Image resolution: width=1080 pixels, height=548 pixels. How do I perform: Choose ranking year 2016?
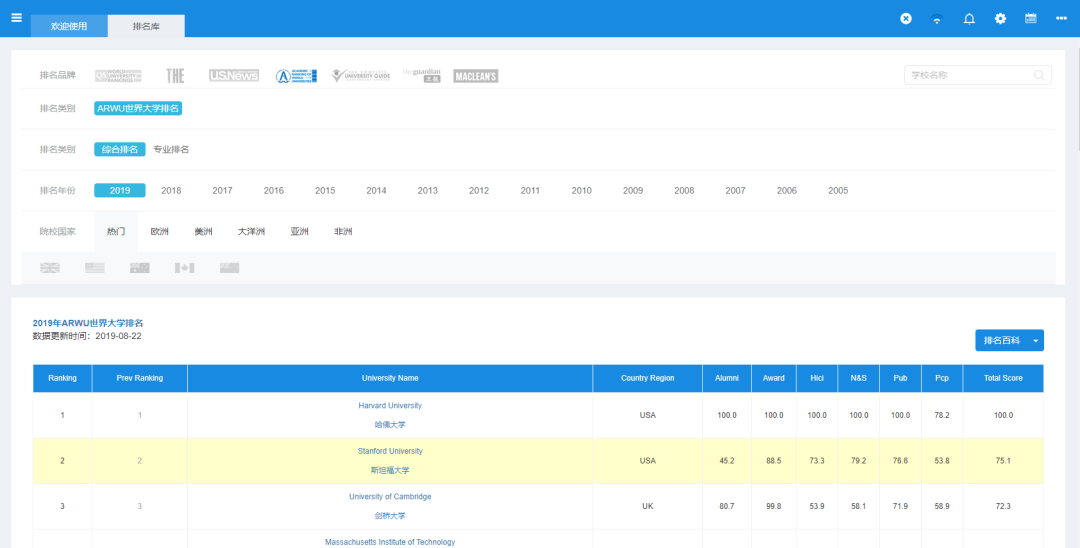pyautogui.click(x=273, y=191)
